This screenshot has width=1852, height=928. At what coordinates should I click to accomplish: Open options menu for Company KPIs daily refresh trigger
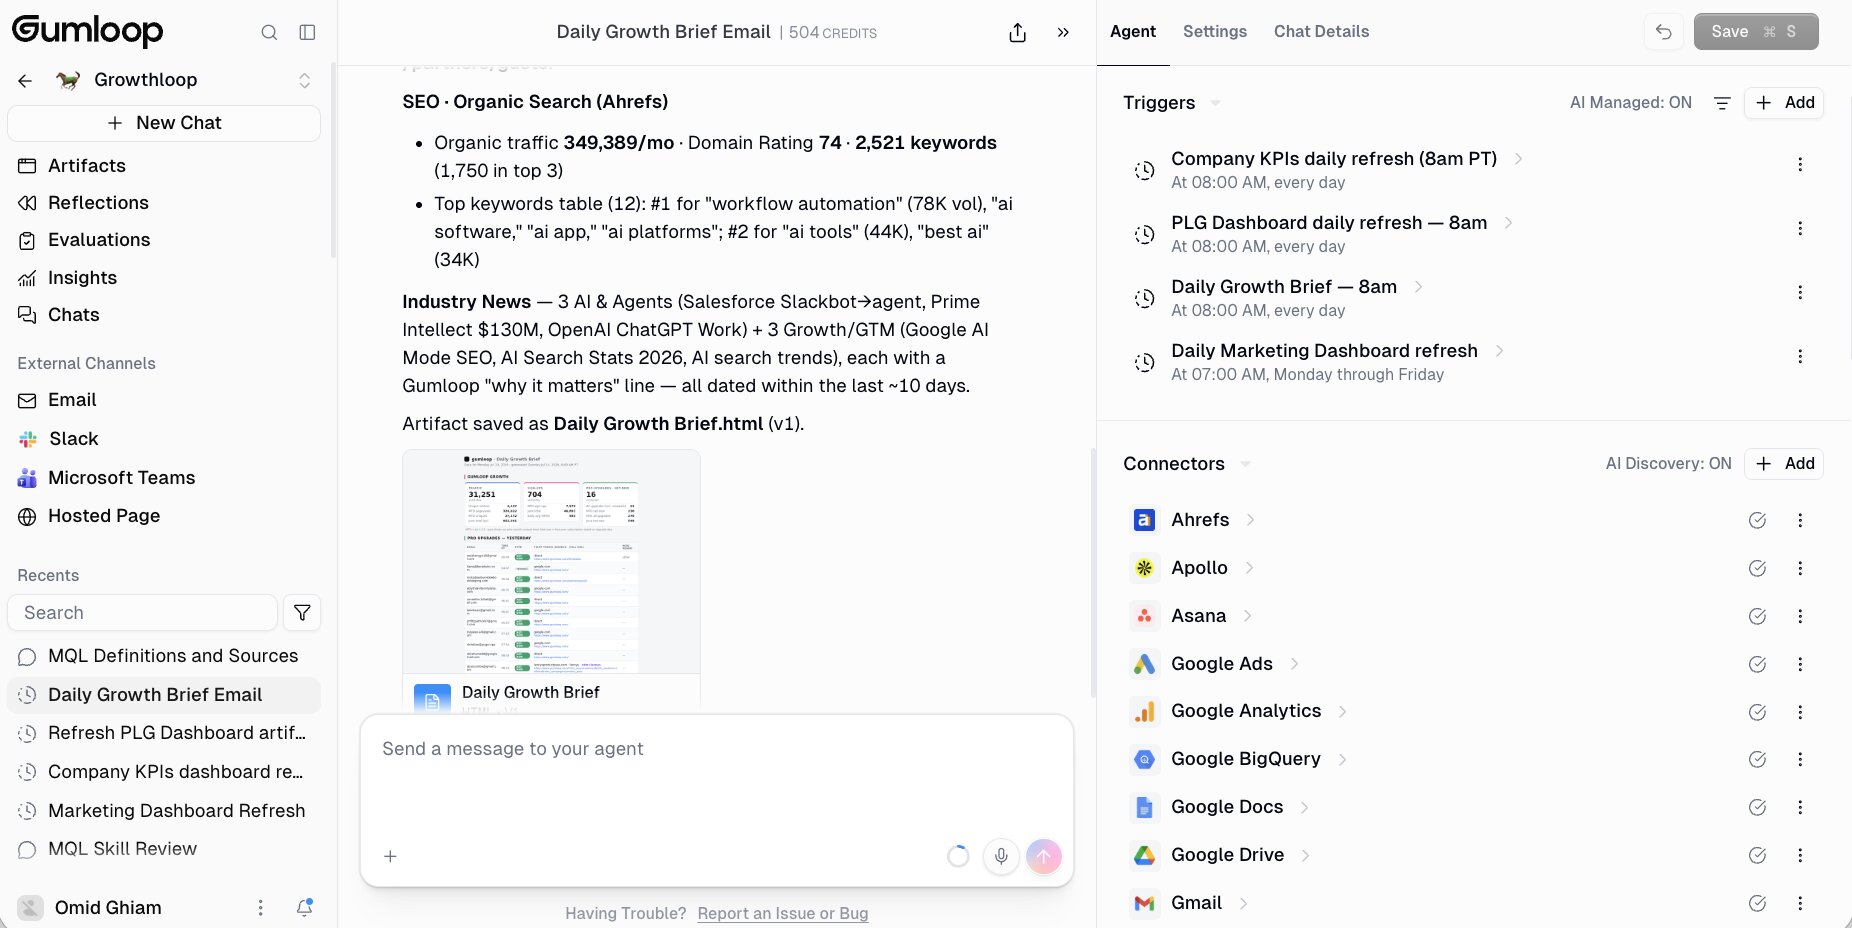point(1800,165)
